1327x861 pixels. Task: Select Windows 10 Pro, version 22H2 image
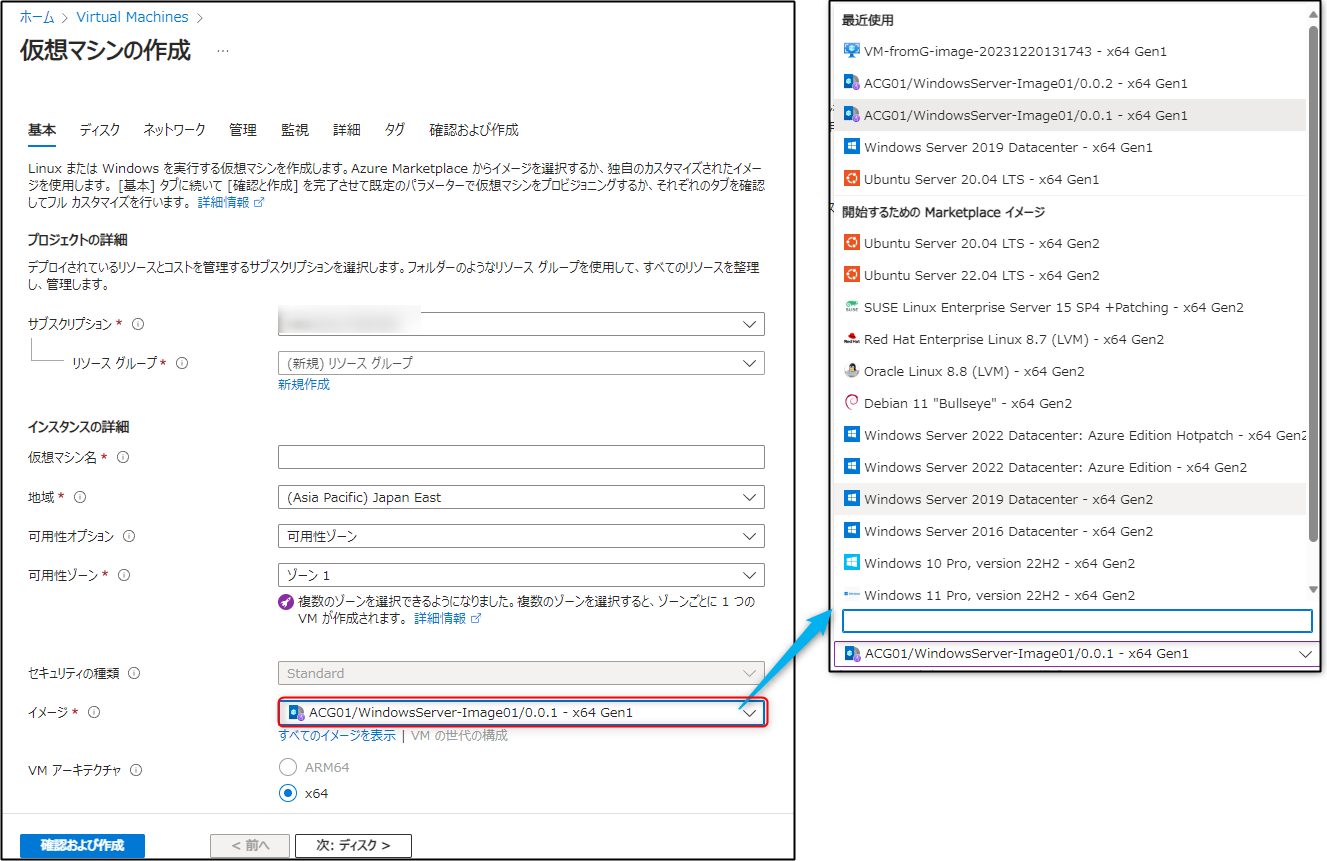point(1070,563)
